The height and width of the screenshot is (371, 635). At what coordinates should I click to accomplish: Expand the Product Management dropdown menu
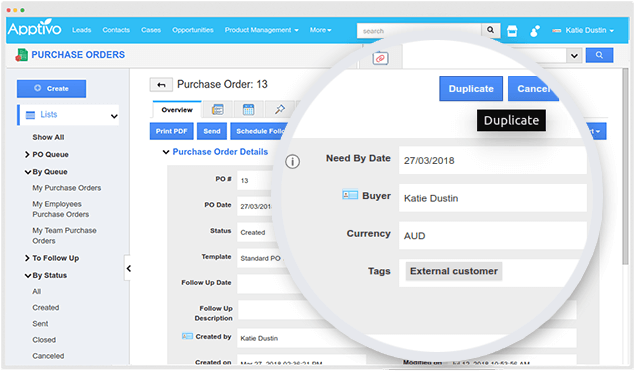coord(262,30)
